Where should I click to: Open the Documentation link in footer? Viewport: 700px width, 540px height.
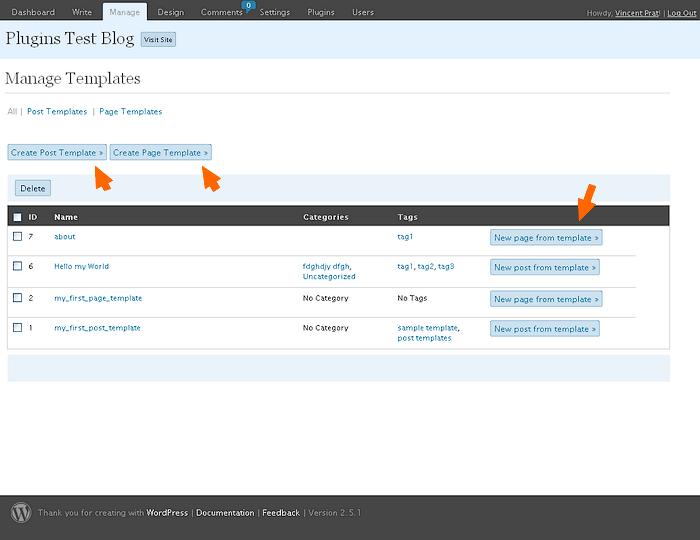click(x=225, y=513)
